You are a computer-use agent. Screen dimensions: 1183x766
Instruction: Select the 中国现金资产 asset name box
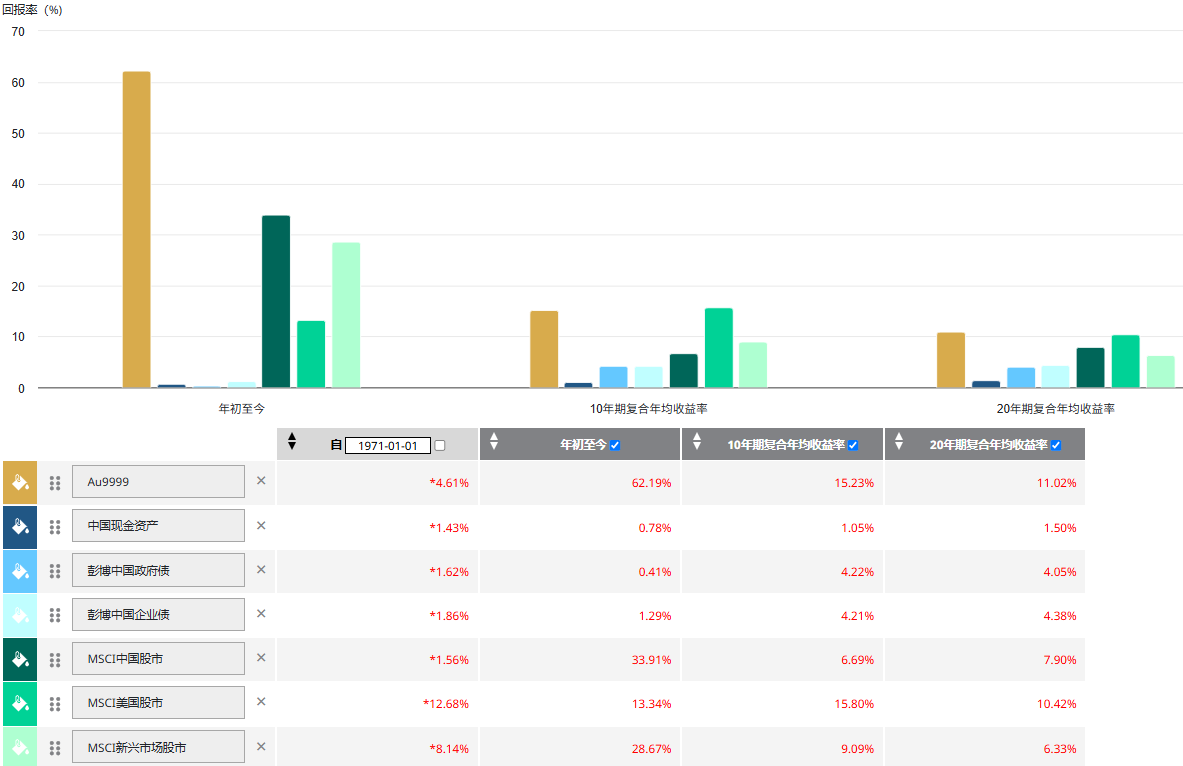[x=158, y=526]
